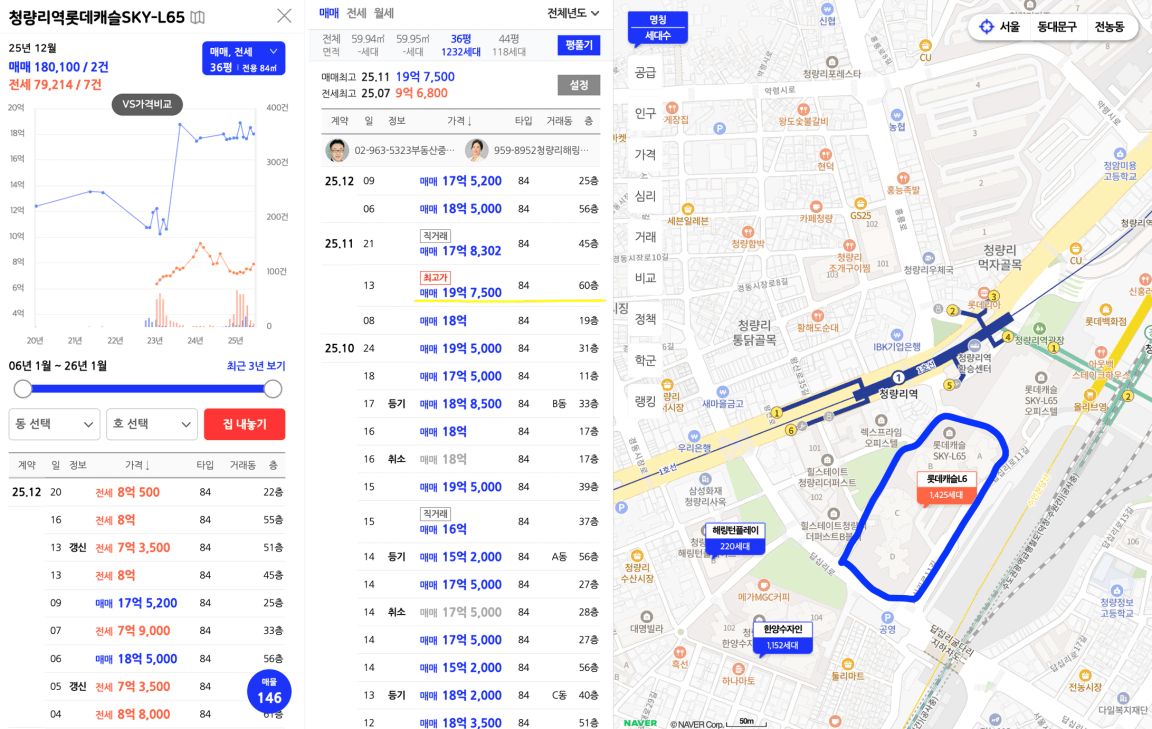Click the location crosshair icon next to 서울
The image size is (1152, 729).
pyautogui.click(x=986, y=27)
